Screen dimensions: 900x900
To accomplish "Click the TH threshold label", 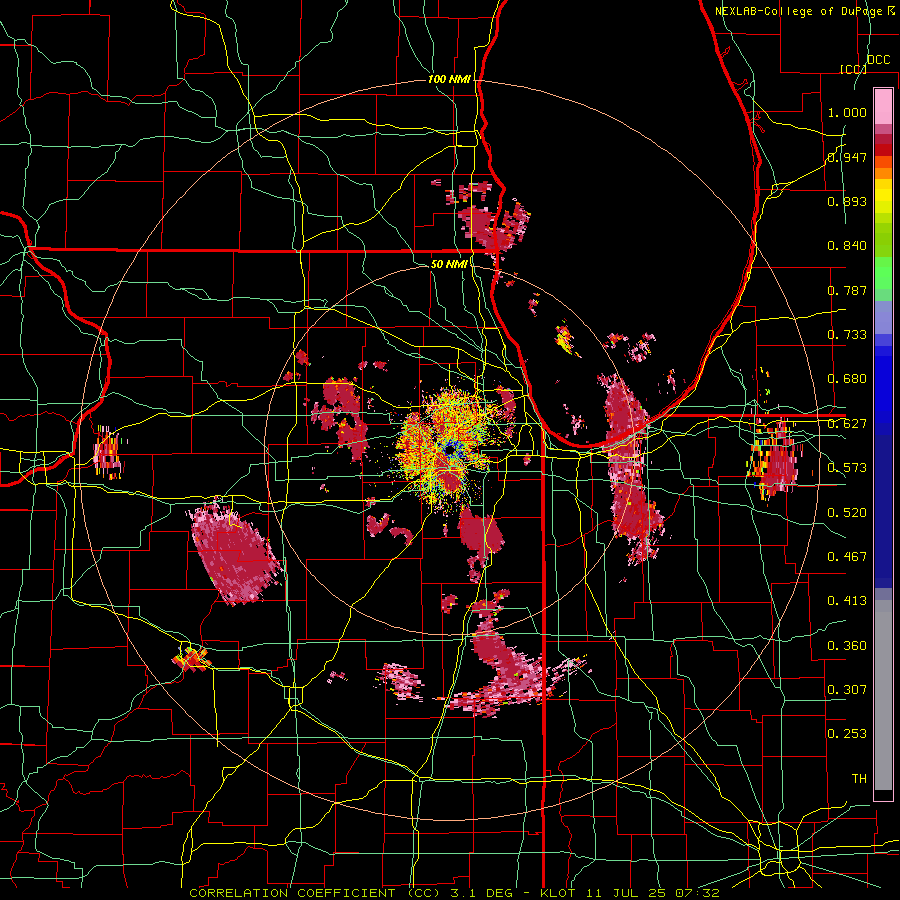I will point(859,779).
